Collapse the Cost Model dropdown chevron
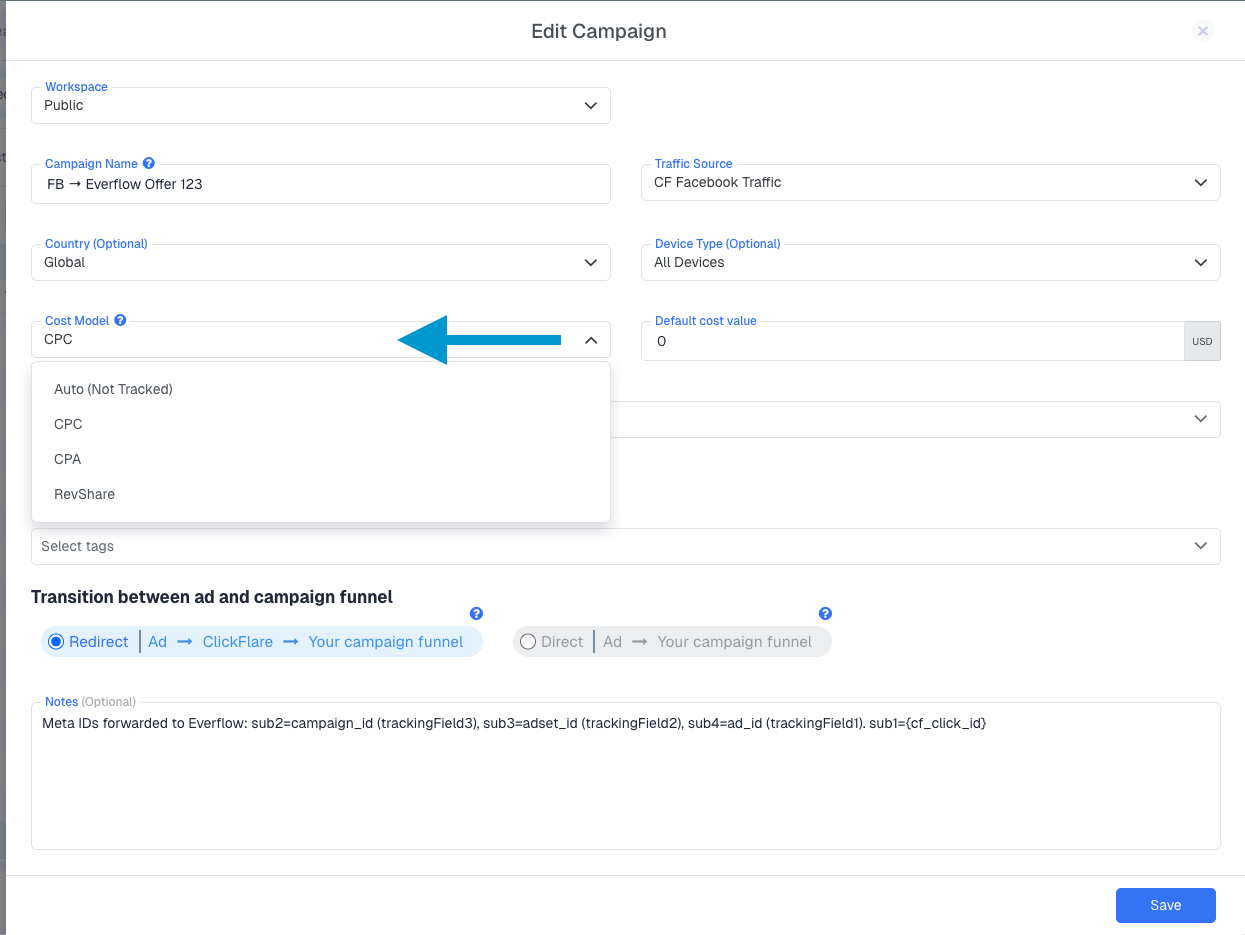The image size is (1245, 935). [591, 340]
